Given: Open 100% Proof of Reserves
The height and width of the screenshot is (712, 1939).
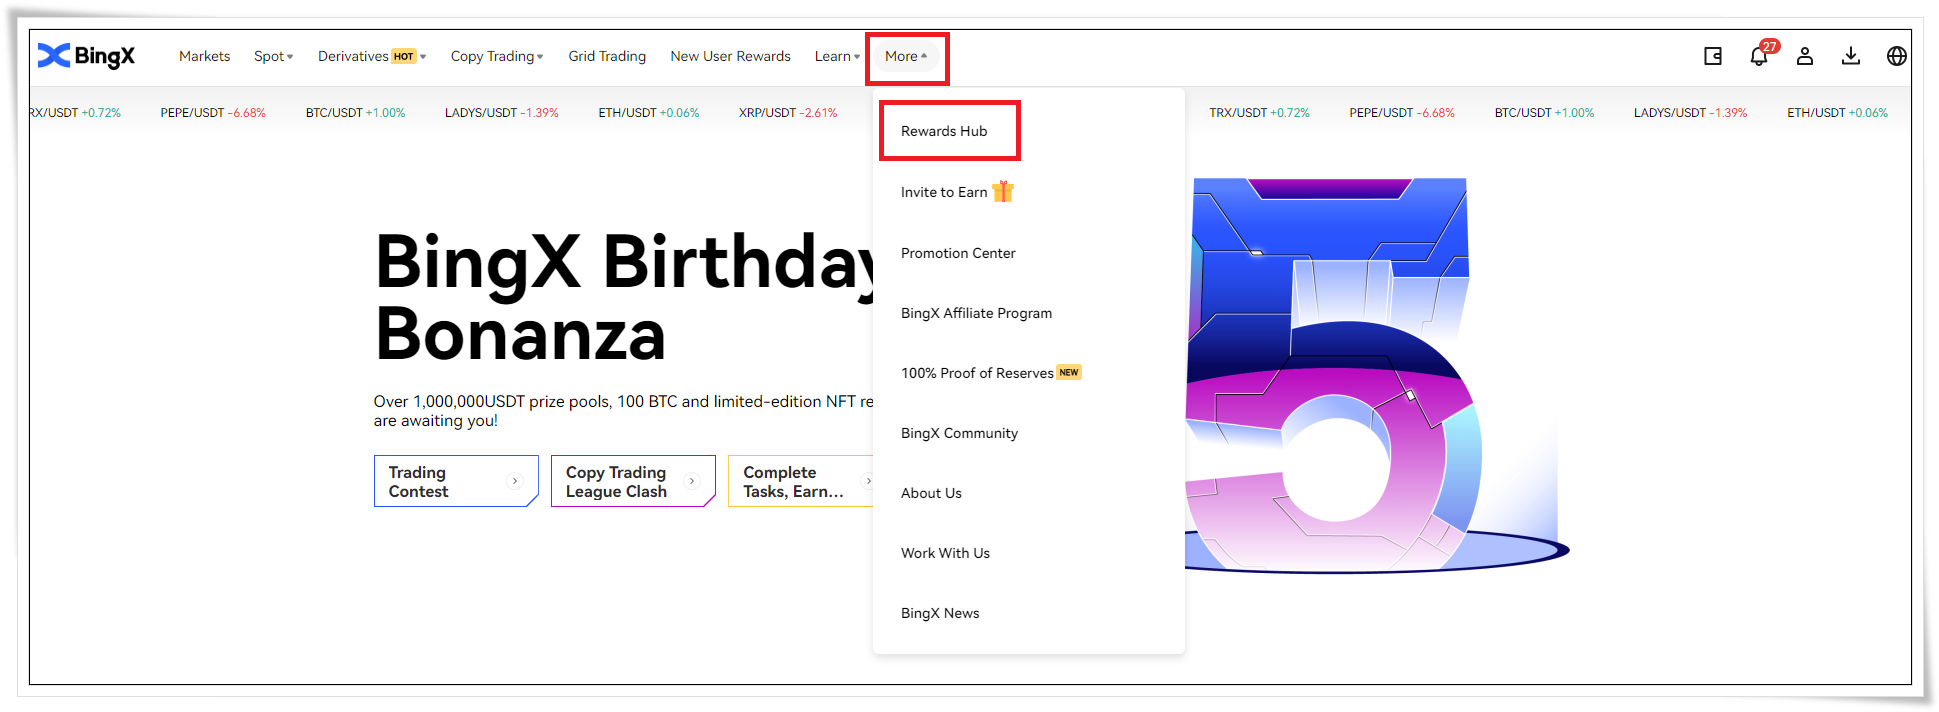Looking at the screenshot, I should point(977,373).
